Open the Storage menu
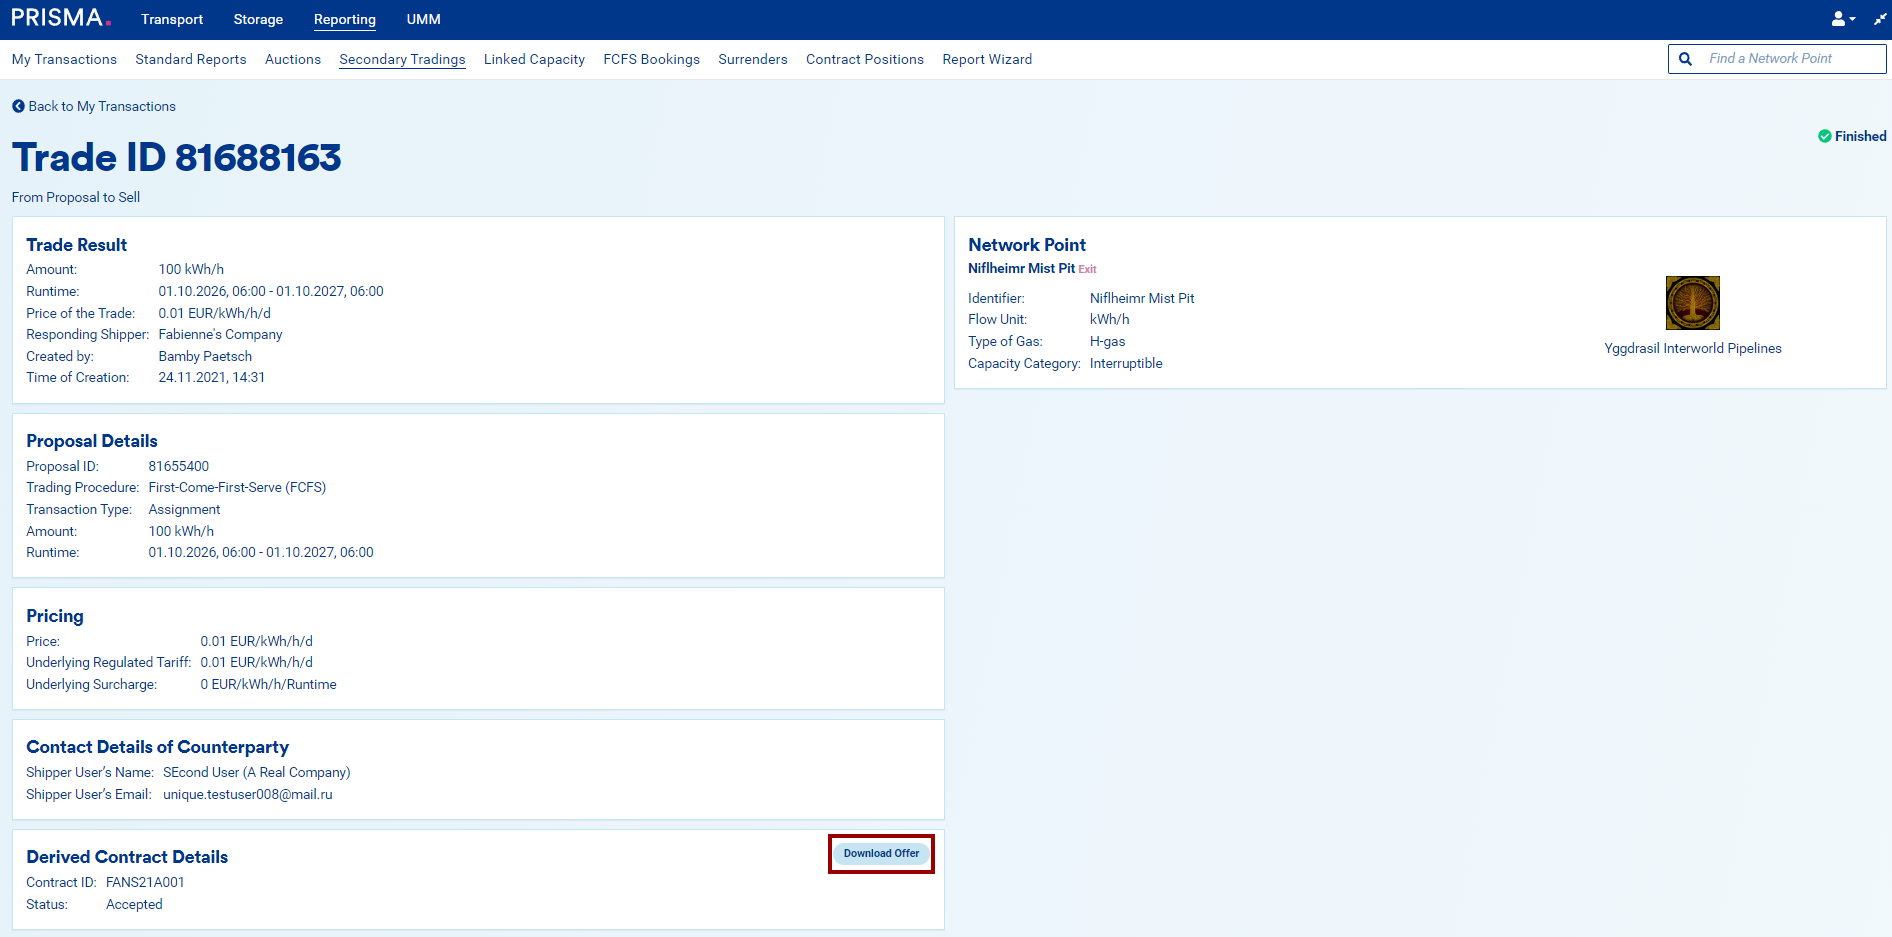This screenshot has height=937, width=1892. pyautogui.click(x=258, y=19)
